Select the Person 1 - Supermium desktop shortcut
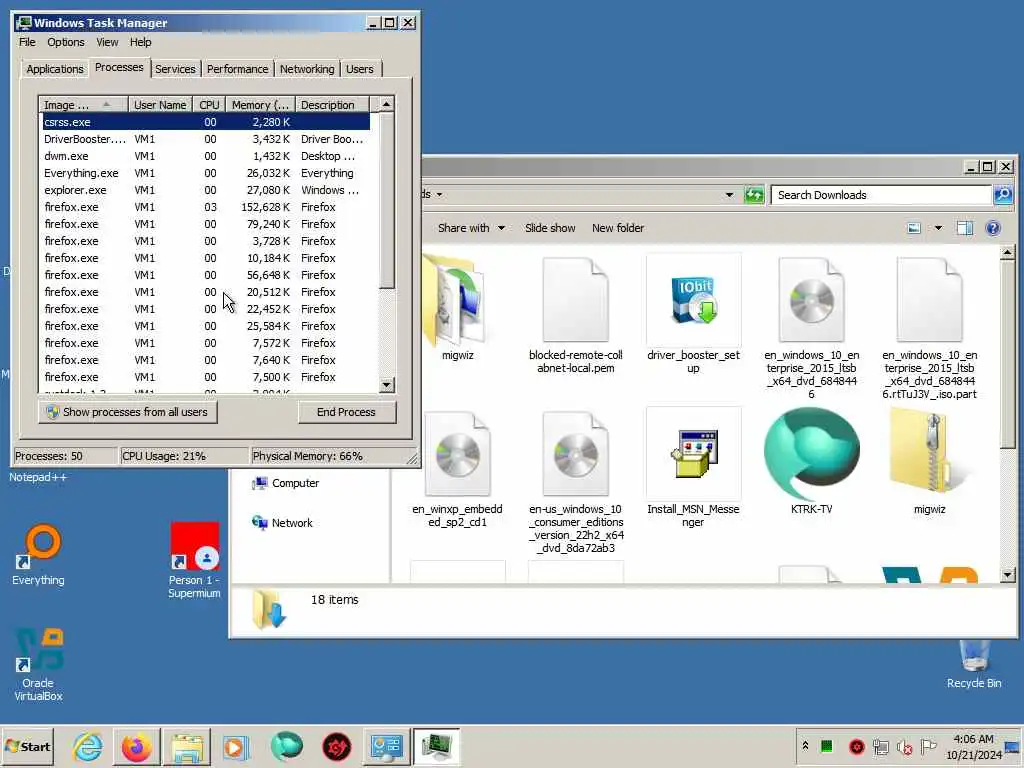 coord(194,560)
